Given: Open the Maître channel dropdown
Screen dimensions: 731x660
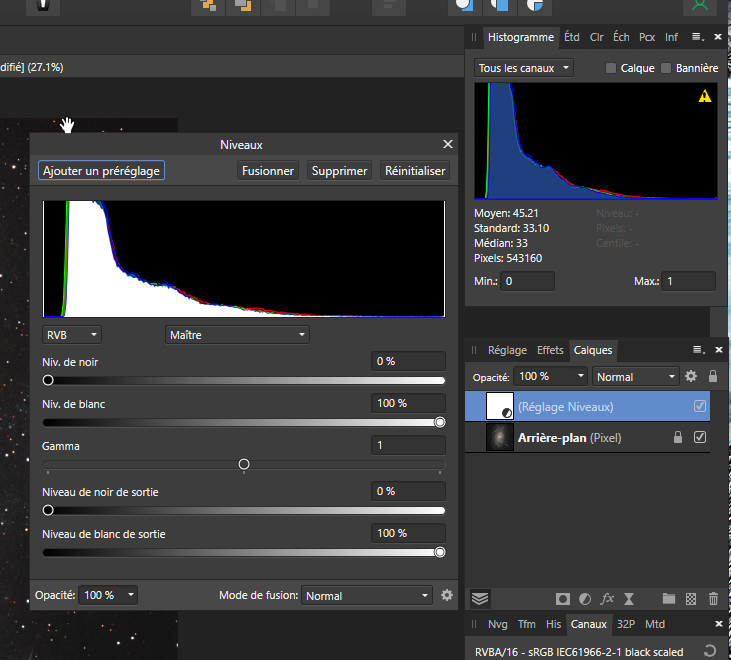Looking at the screenshot, I should click(237, 335).
